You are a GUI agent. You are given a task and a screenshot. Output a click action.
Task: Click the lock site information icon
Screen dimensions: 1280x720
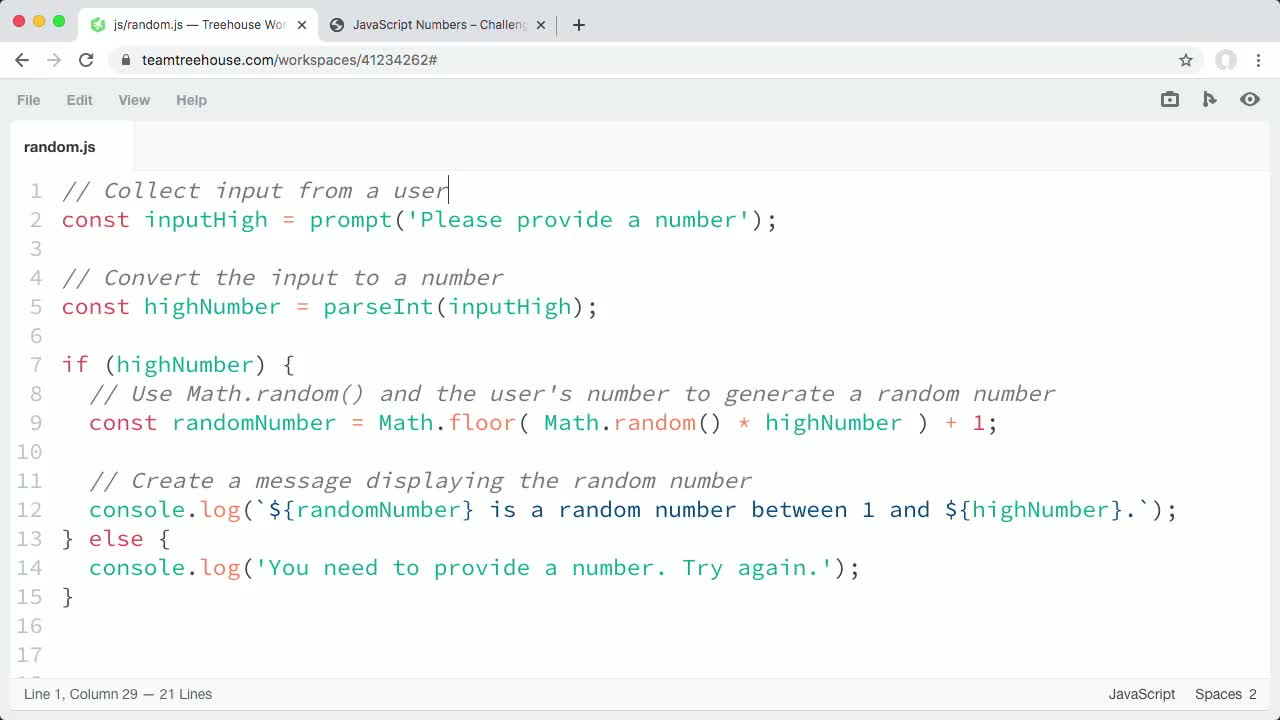pos(126,60)
